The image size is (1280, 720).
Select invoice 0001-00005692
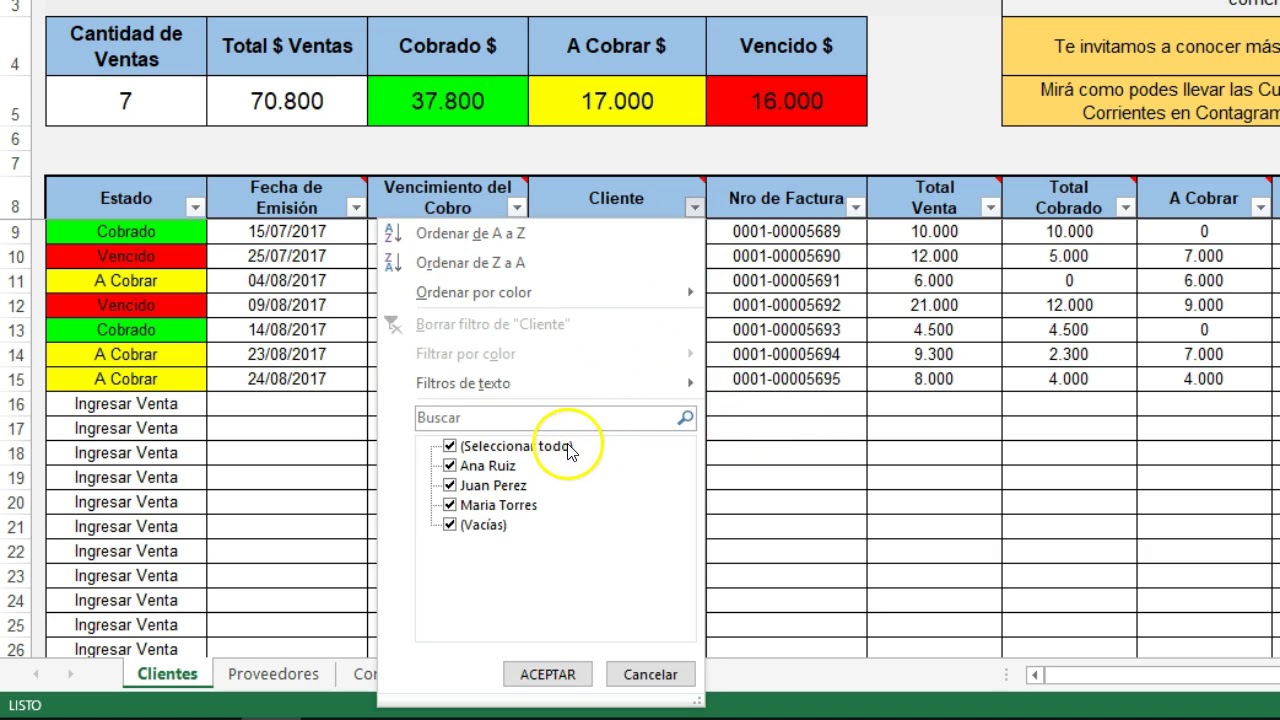click(786, 305)
